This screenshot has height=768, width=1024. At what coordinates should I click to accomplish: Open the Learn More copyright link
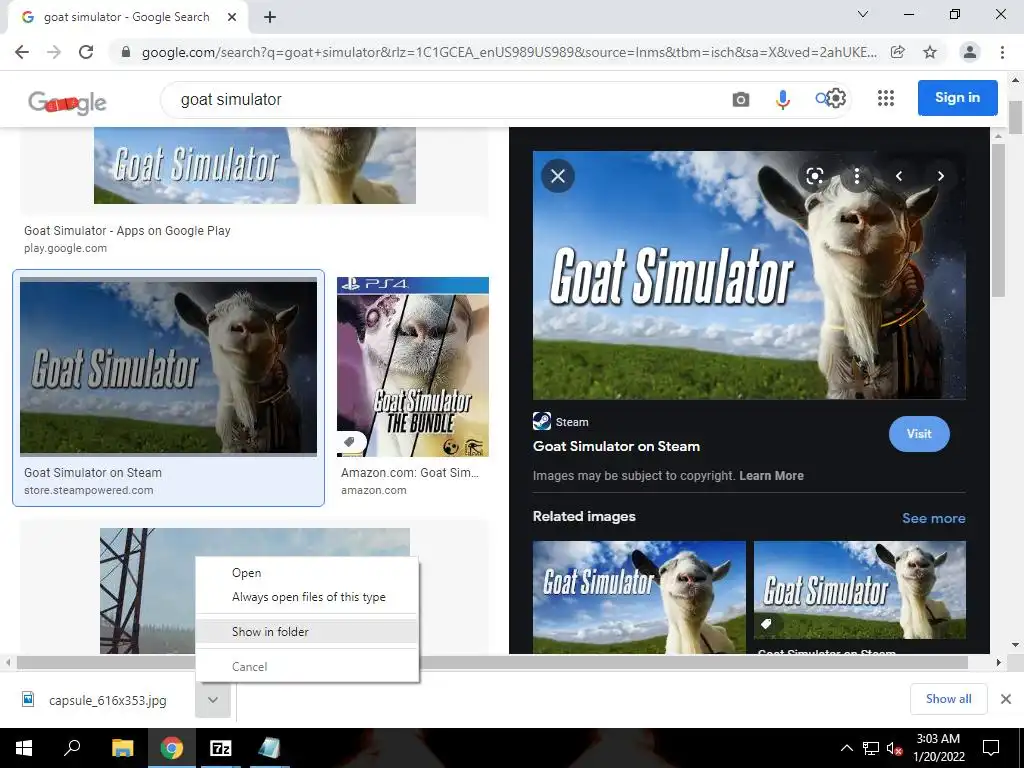click(x=771, y=476)
